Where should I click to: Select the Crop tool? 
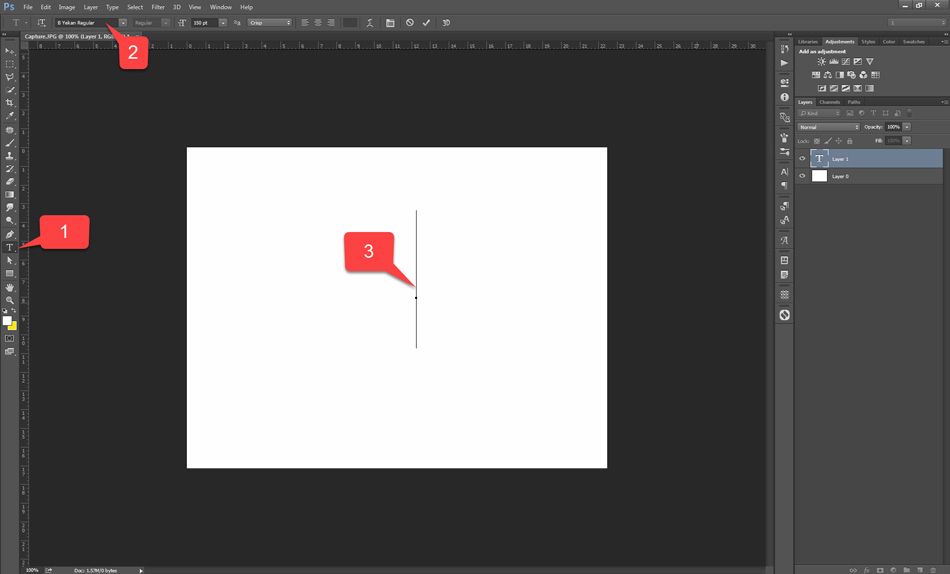click(10, 103)
